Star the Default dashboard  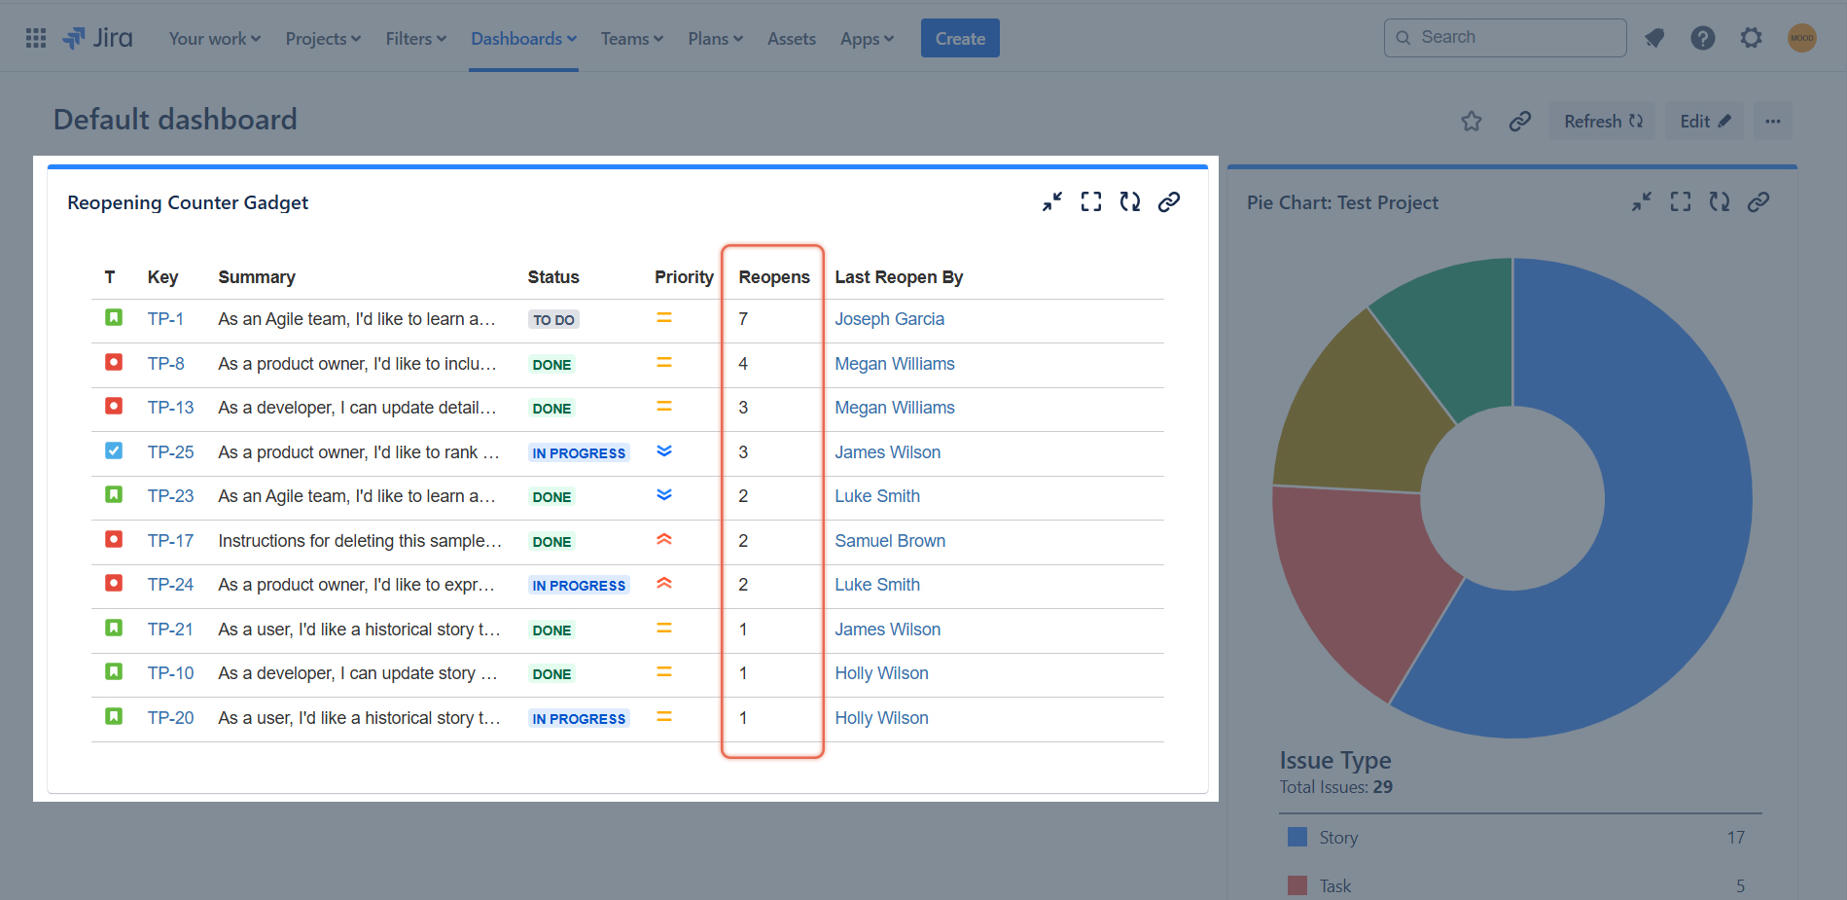[1471, 121]
